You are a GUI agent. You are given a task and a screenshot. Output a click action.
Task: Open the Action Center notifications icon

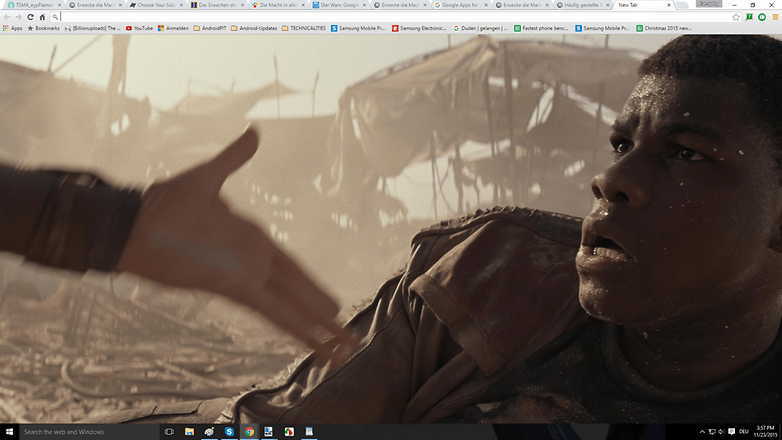[732, 432]
